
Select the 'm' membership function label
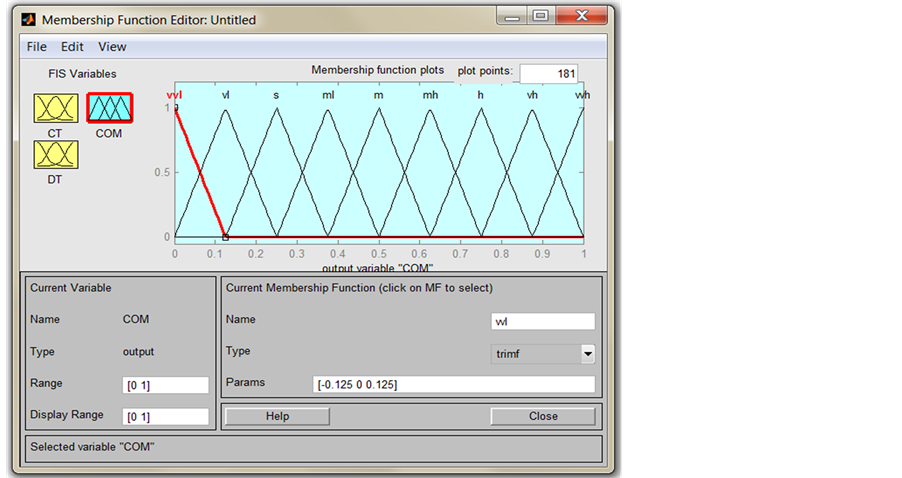point(379,95)
